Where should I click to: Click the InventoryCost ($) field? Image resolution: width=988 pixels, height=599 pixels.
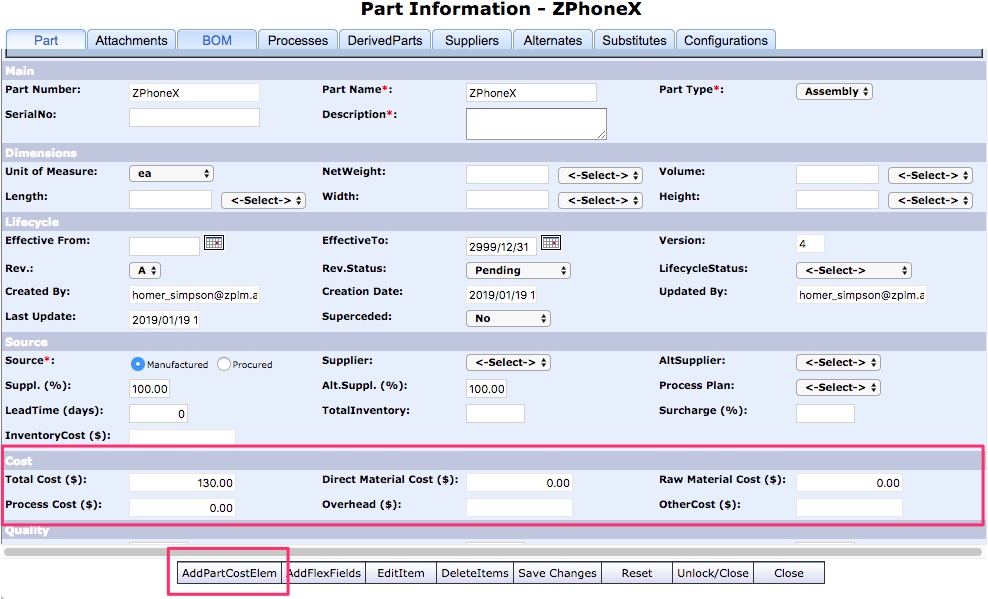[182, 436]
